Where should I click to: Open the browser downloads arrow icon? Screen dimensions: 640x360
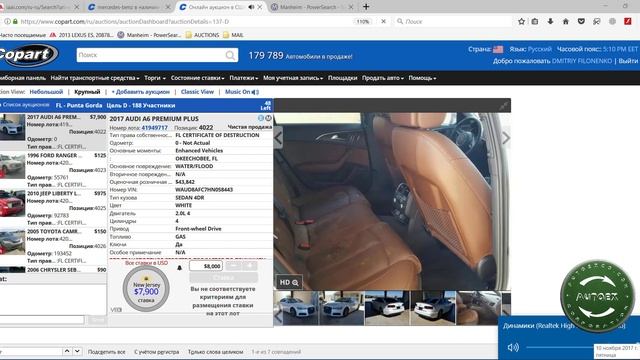click(550, 21)
